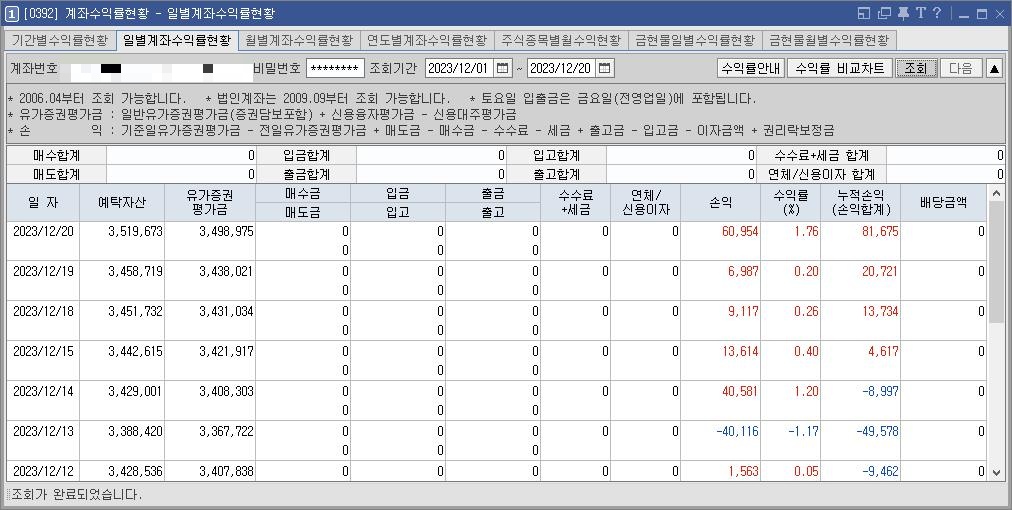Click the scrollbar down arrow
Image resolution: width=1012 pixels, height=510 pixels.
click(995, 473)
